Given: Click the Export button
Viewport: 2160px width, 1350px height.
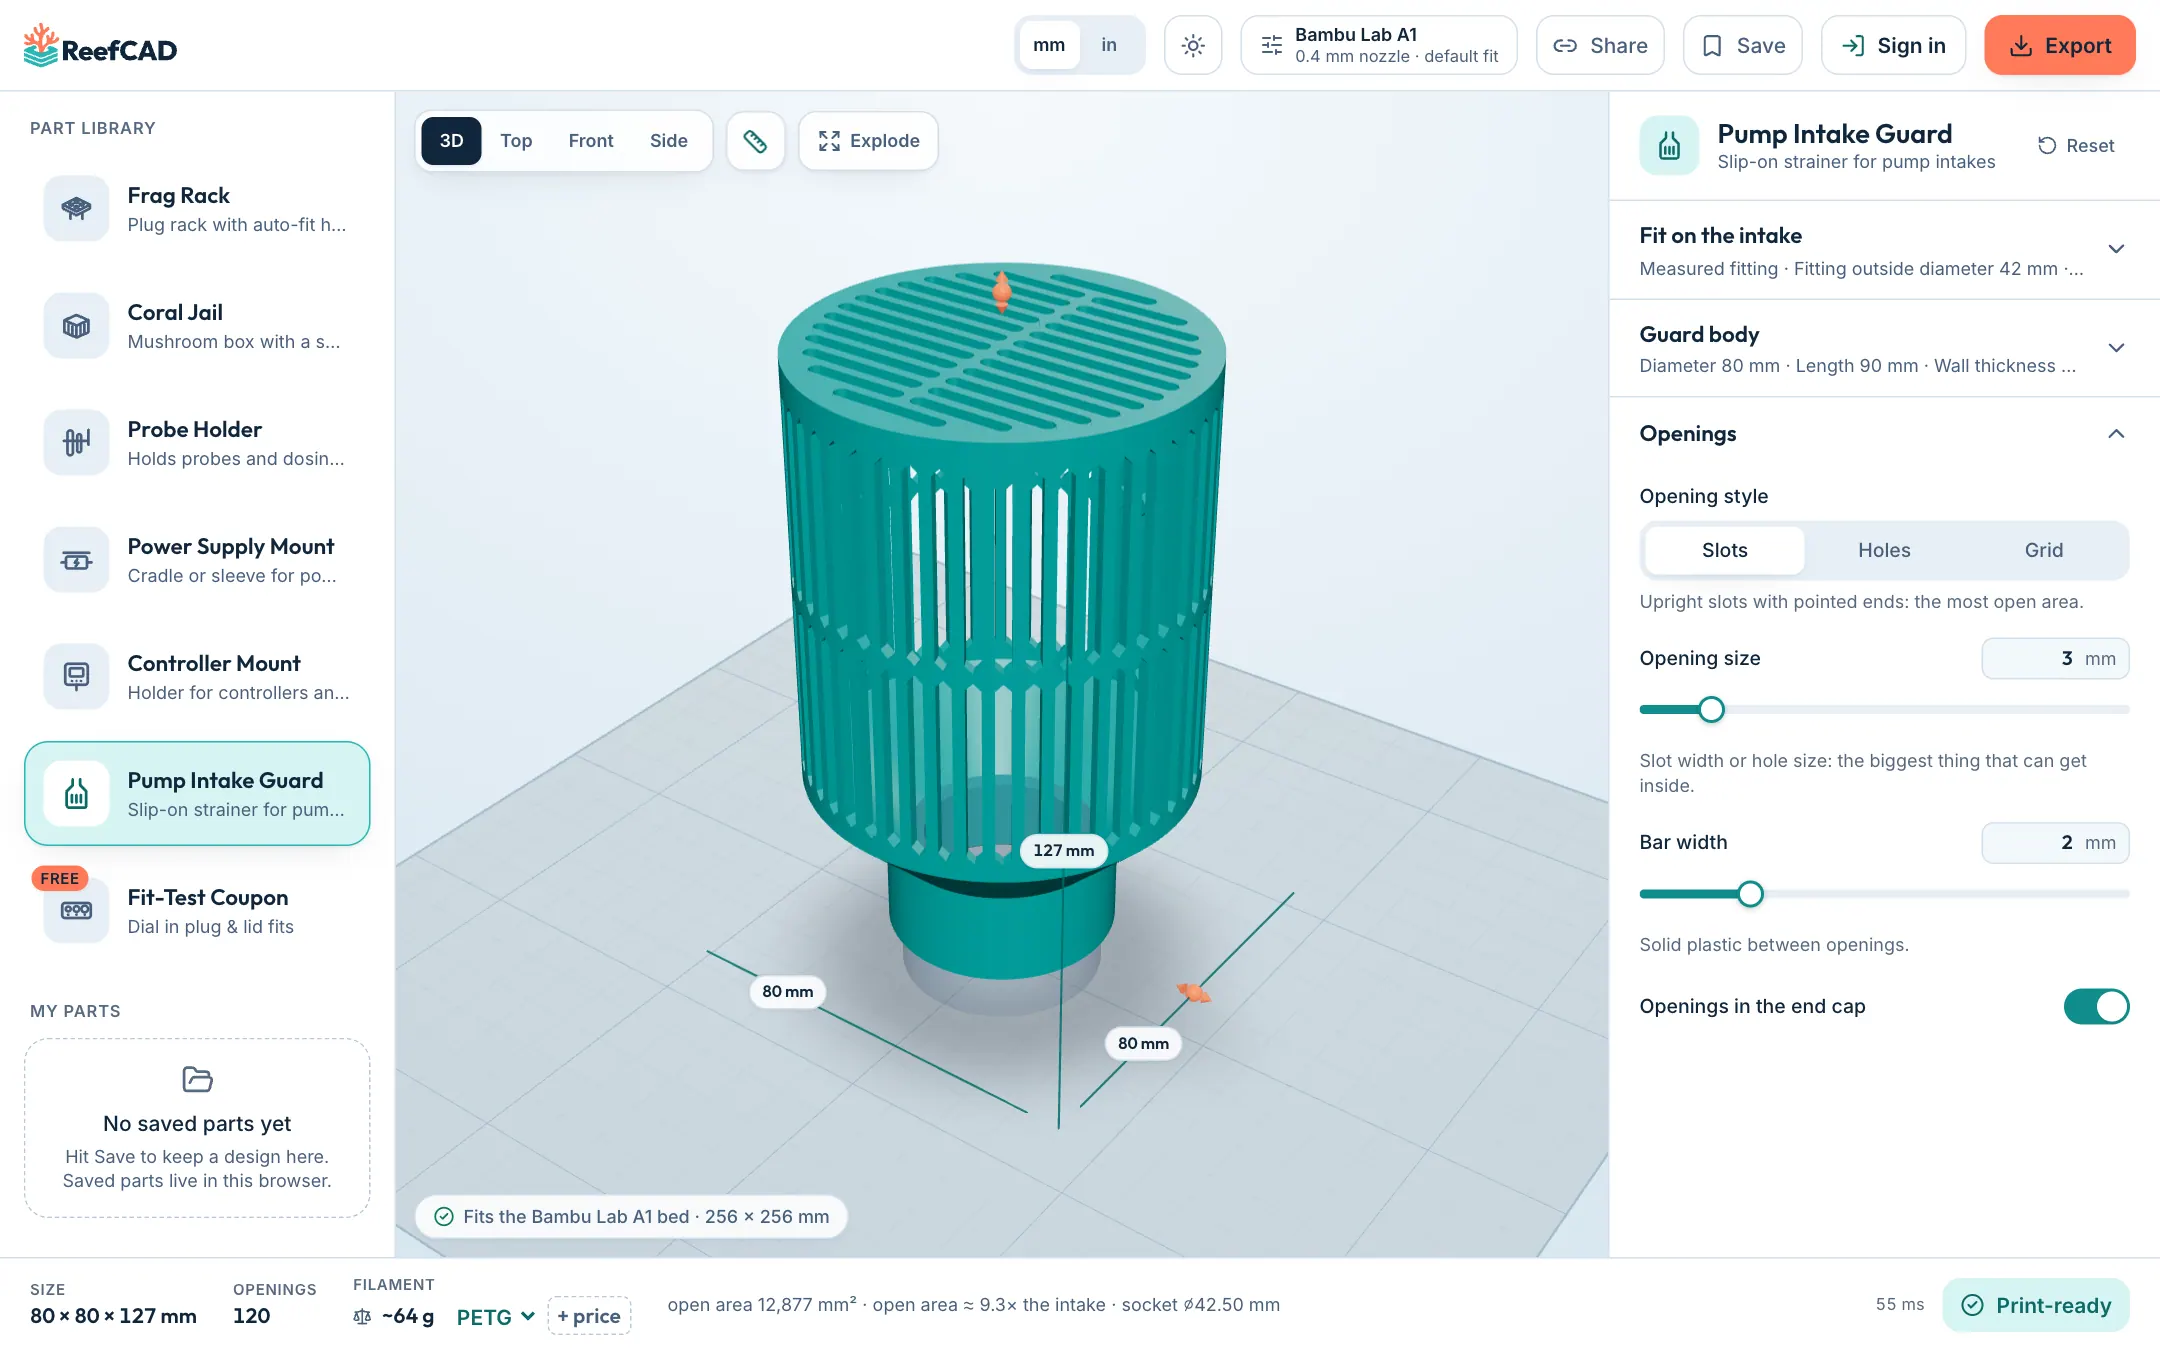Looking at the screenshot, I should (2060, 45).
